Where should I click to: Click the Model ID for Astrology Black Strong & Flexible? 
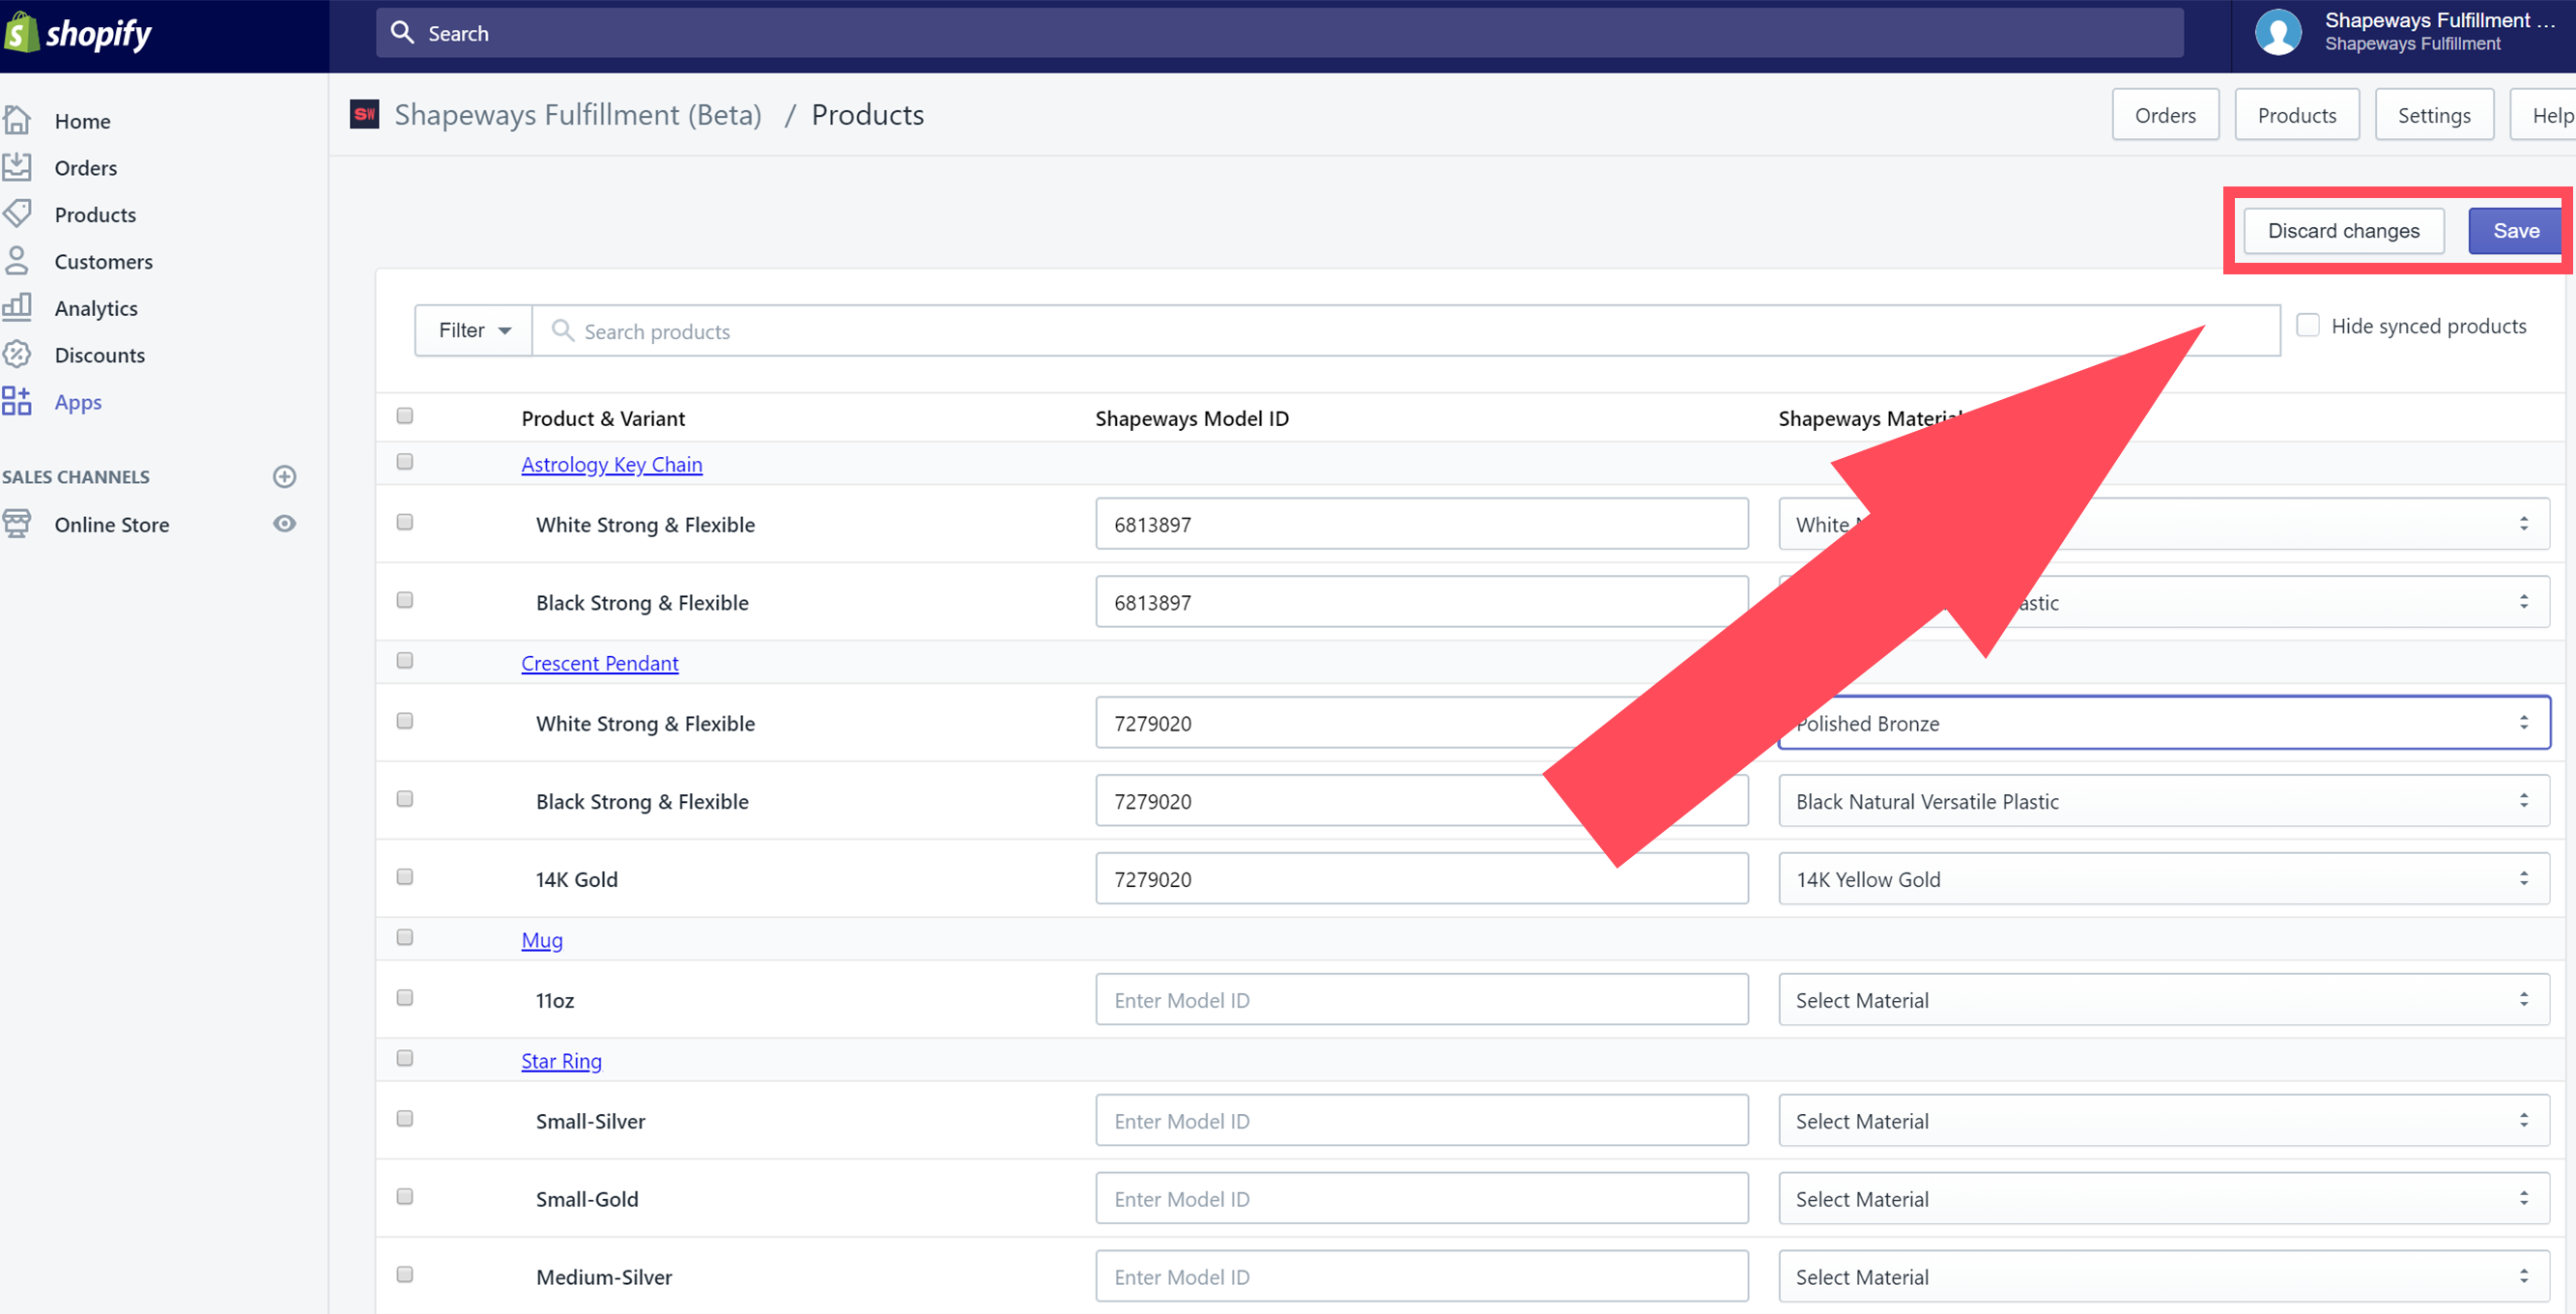point(1421,602)
